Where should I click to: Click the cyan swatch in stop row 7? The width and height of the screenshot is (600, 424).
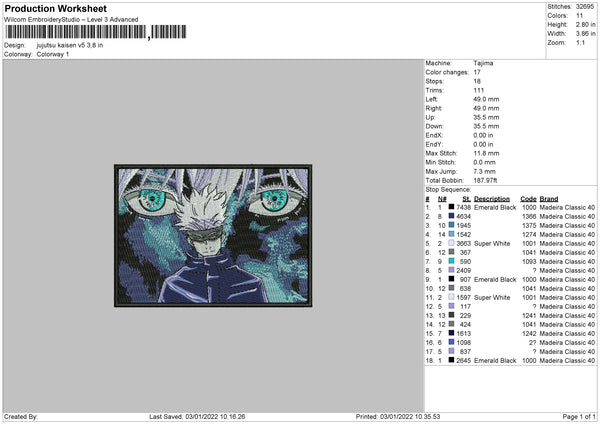(x=451, y=261)
